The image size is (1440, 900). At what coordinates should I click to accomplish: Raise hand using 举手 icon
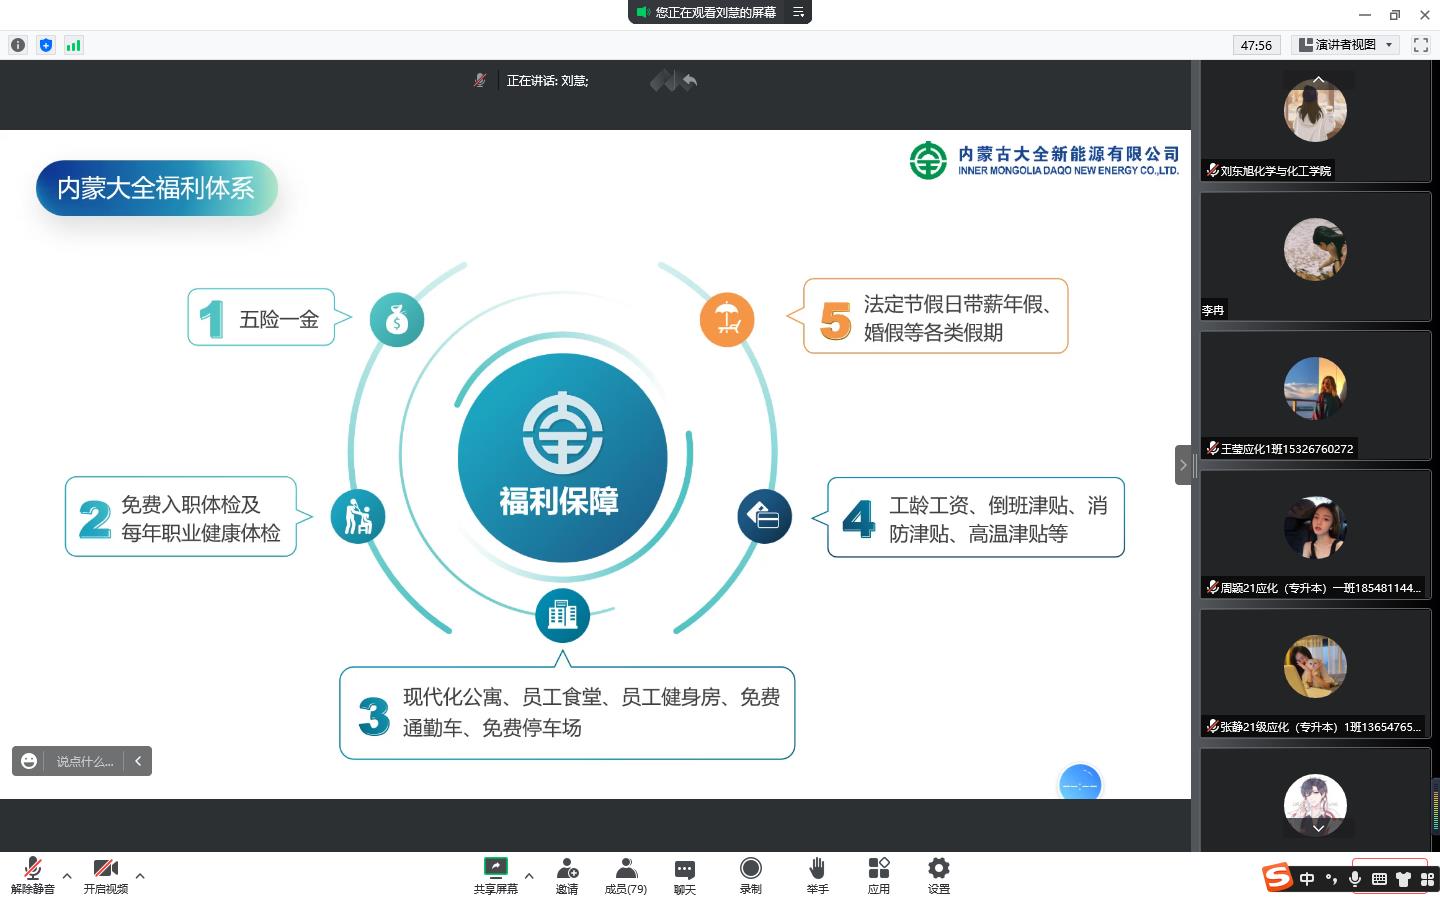817,874
